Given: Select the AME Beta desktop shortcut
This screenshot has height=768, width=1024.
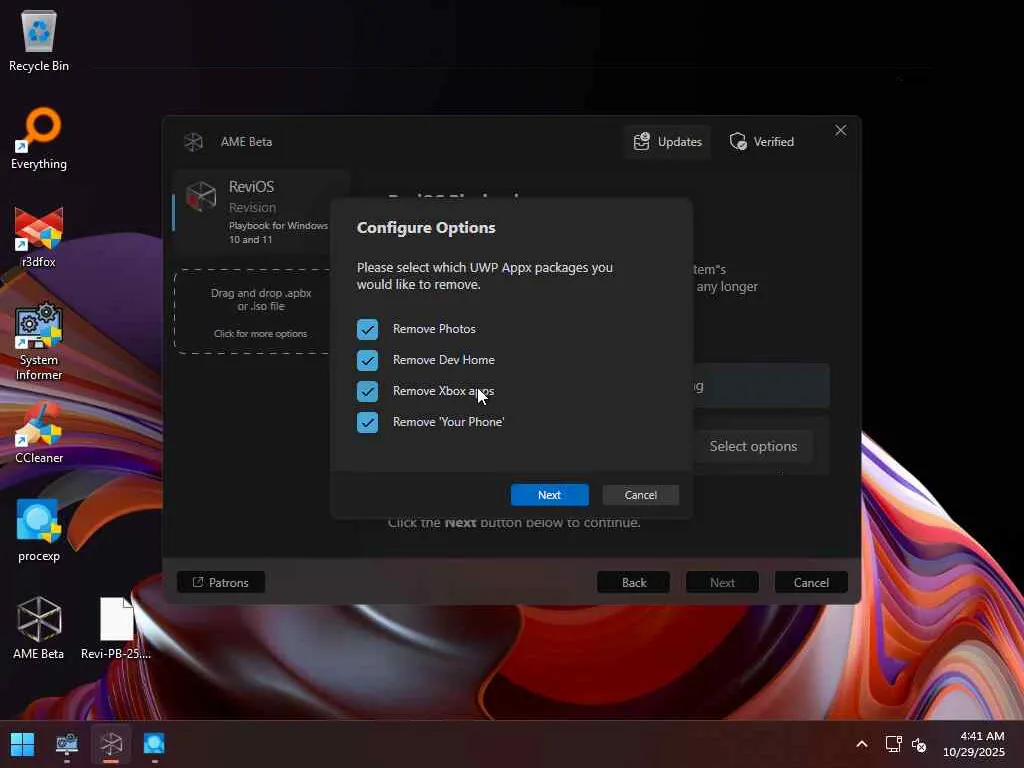Looking at the screenshot, I should pyautogui.click(x=39, y=628).
